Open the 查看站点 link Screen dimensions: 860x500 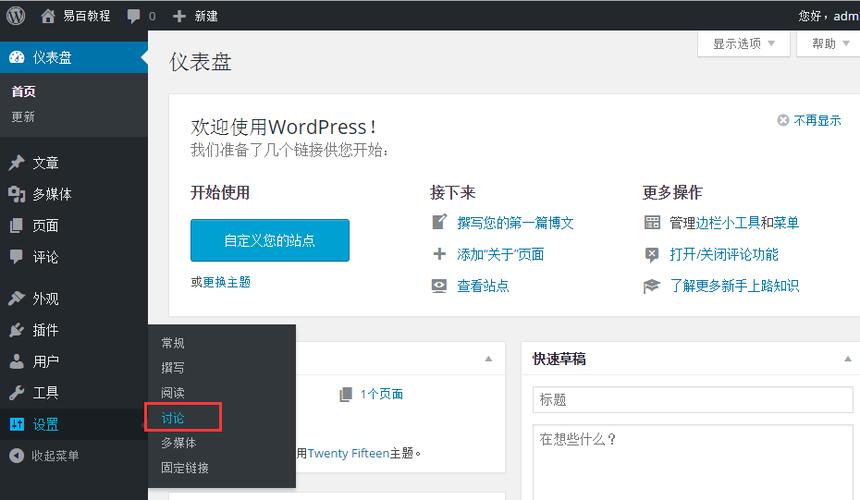pos(483,286)
